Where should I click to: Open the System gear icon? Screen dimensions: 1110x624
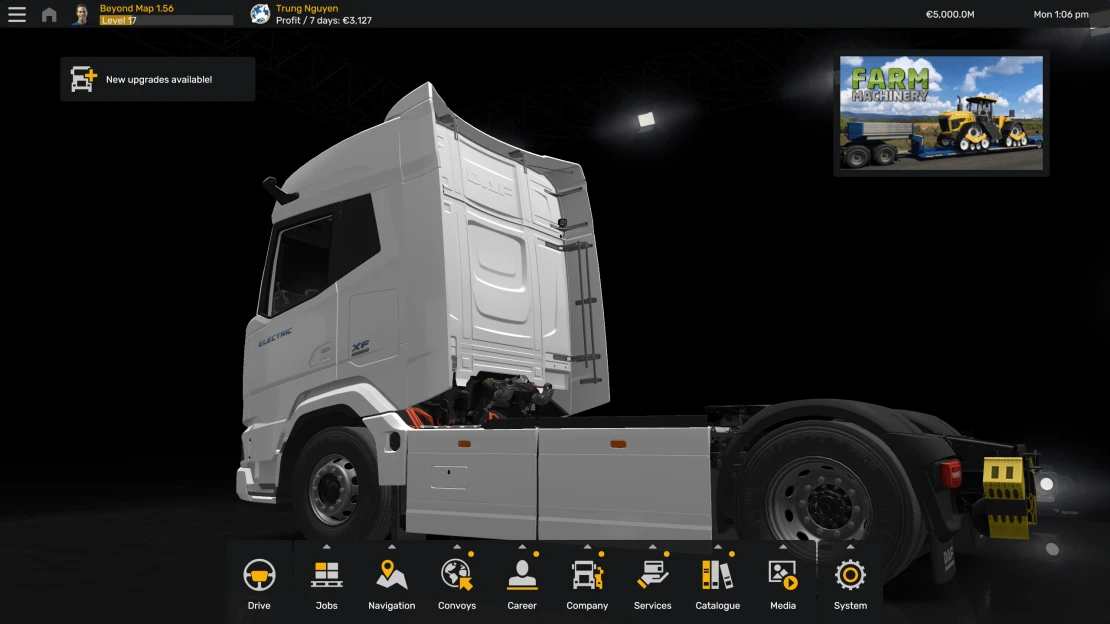coord(850,576)
